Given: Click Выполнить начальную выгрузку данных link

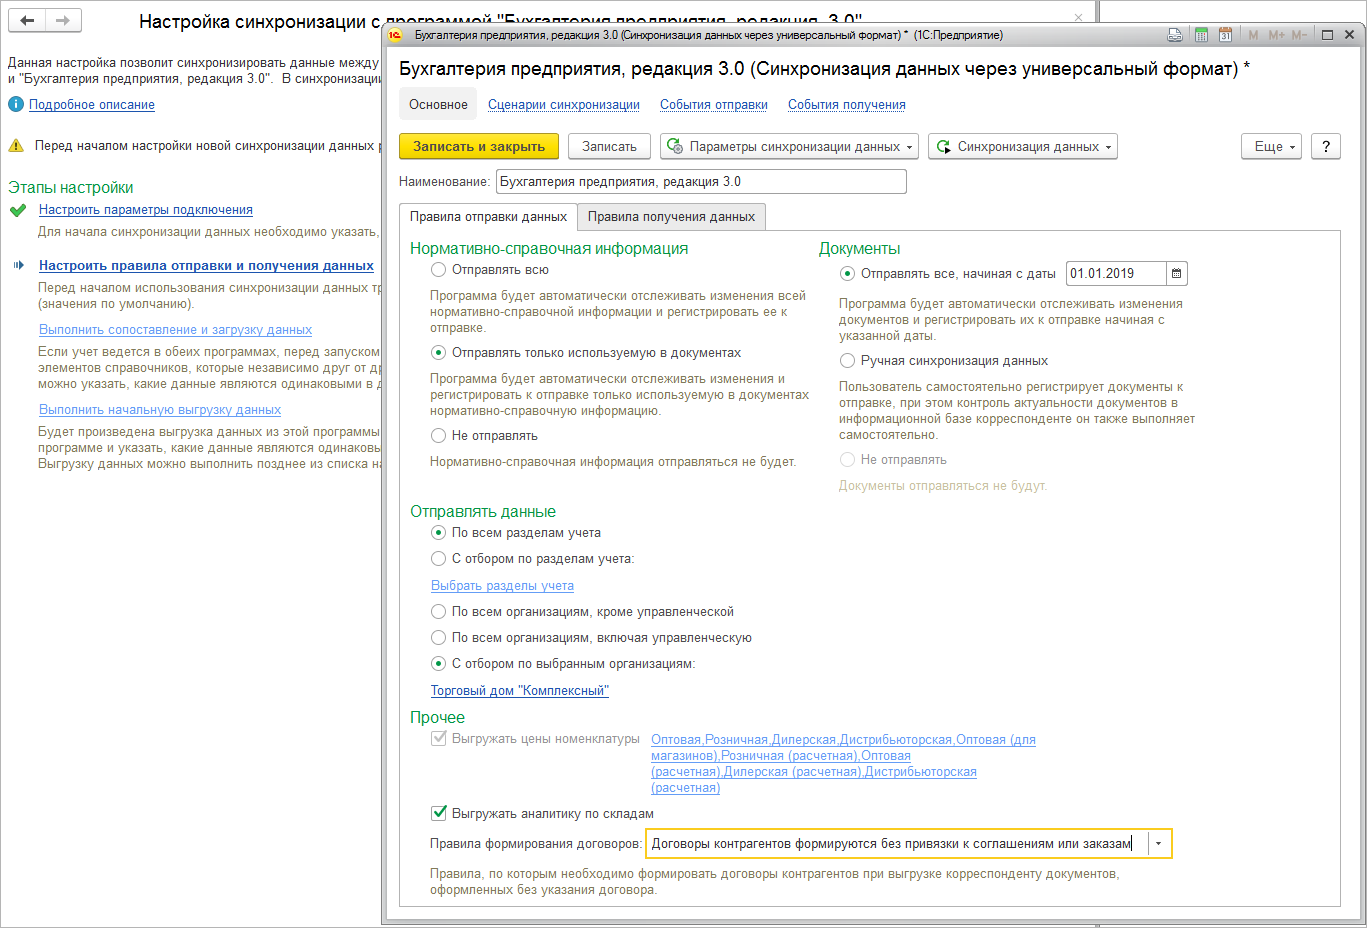Looking at the screenshot, I should 160,410.
